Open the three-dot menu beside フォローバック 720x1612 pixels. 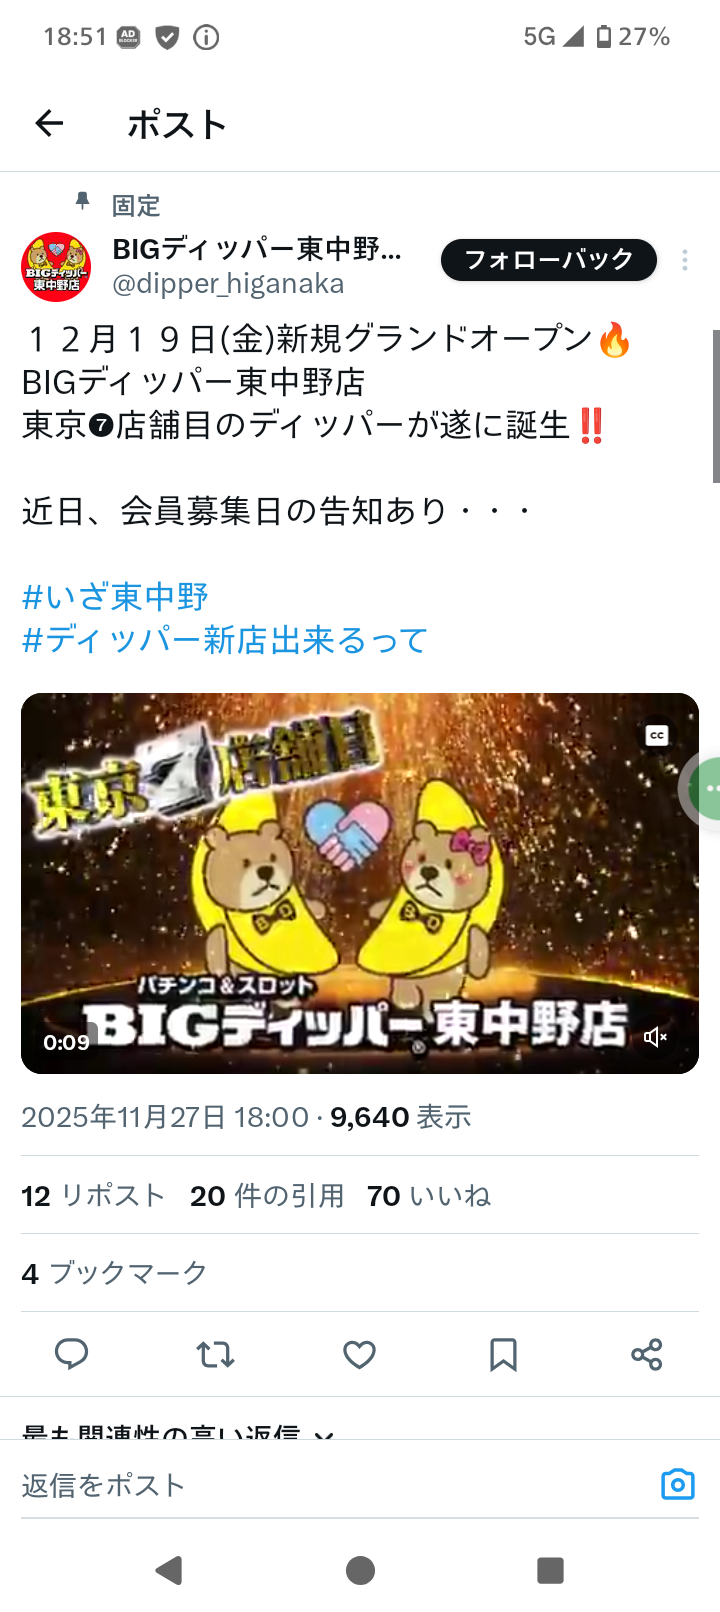click(x=685, y=260)
